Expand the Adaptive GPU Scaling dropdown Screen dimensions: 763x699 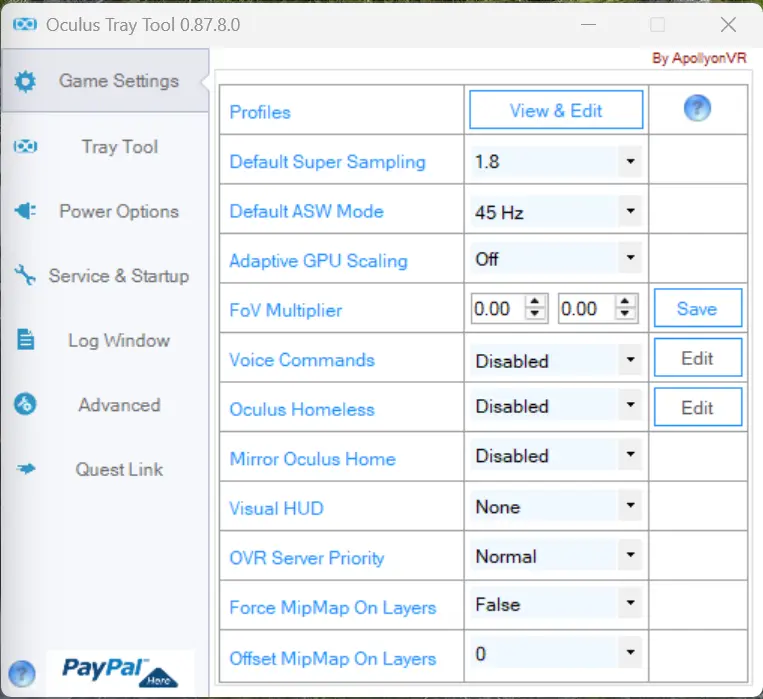[x=630, y=257]
